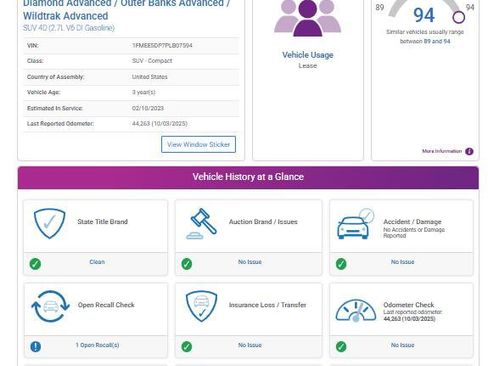Click Similar vehicles usually range text

(425, 37)
